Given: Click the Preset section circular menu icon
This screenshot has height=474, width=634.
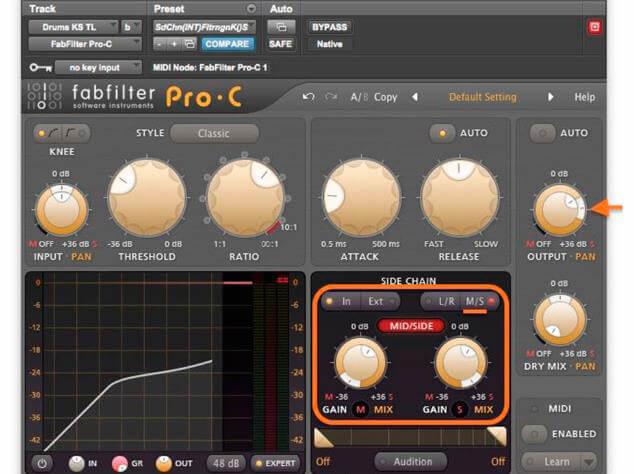Looking at the screenshot, I should point(251,8).
